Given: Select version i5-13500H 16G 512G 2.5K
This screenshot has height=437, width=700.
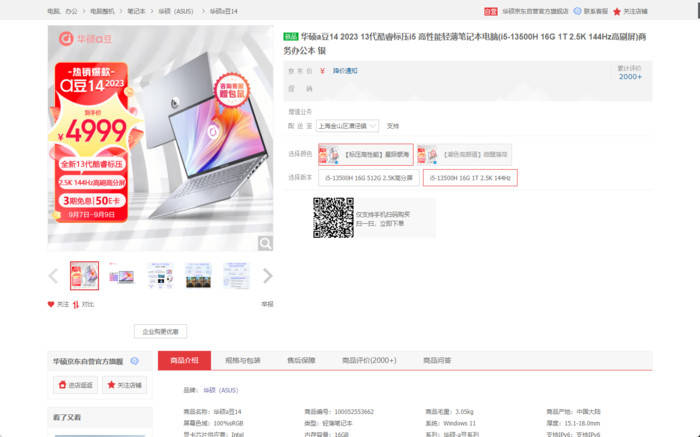Looking at the screenshot, I should click(369, 178).
